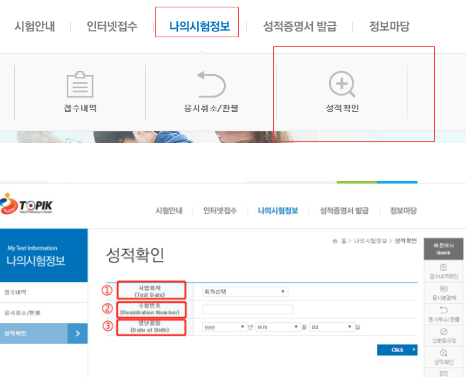Open the 성적확인 magnifier icon in the enlarged submenu
The width and height of the screenshot is (475, 381).
click(x=342, y=84)
